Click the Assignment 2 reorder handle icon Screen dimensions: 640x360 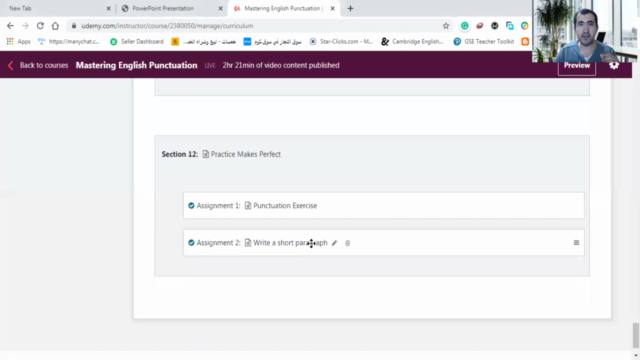click(576, 242)
